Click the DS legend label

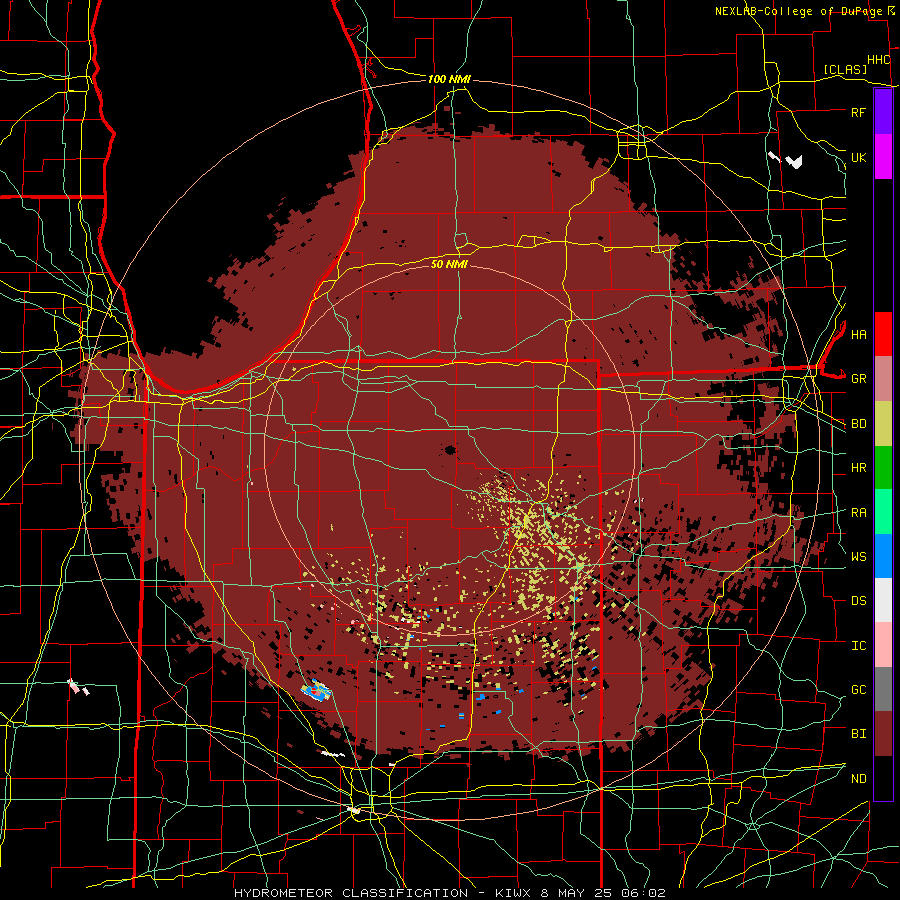[858, 600]
